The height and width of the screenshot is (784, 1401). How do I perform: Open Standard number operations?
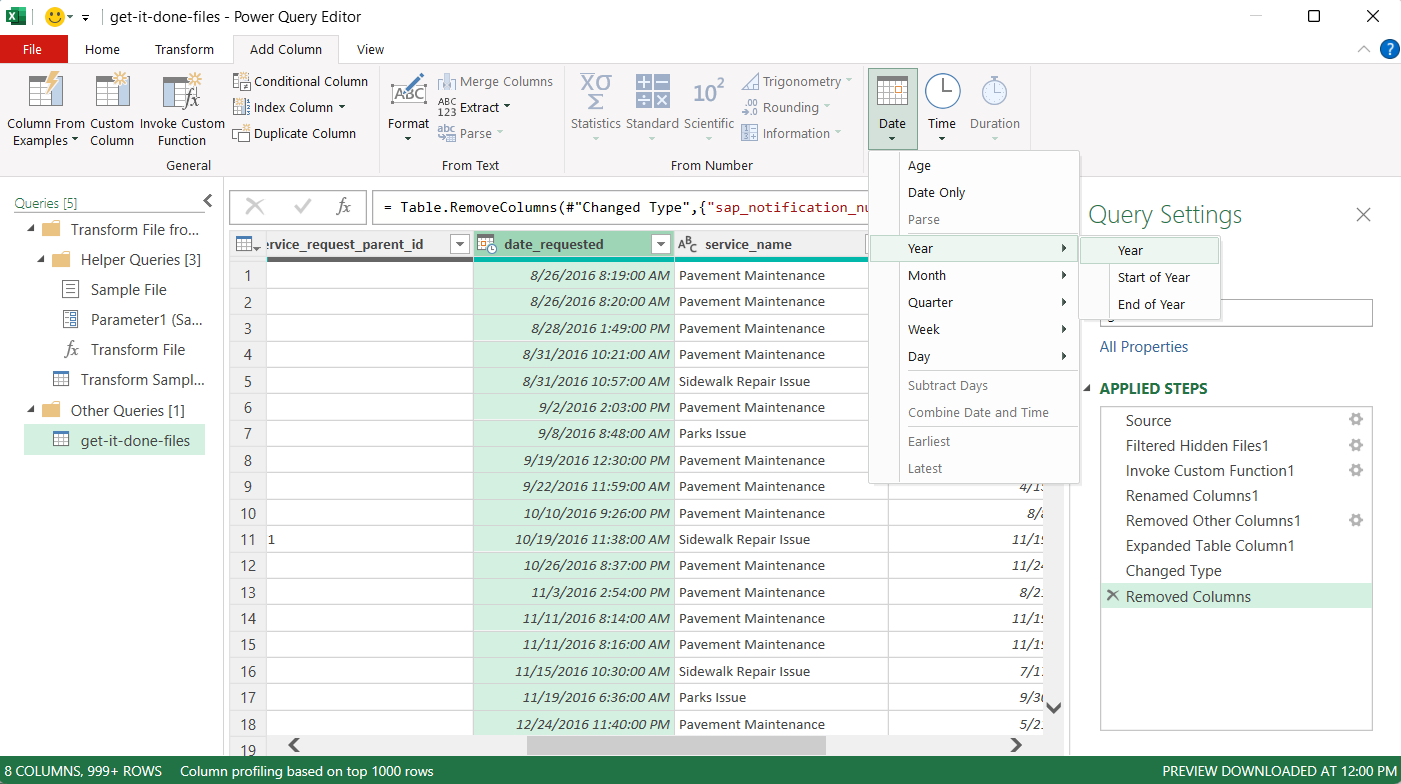tap(652, 108)
